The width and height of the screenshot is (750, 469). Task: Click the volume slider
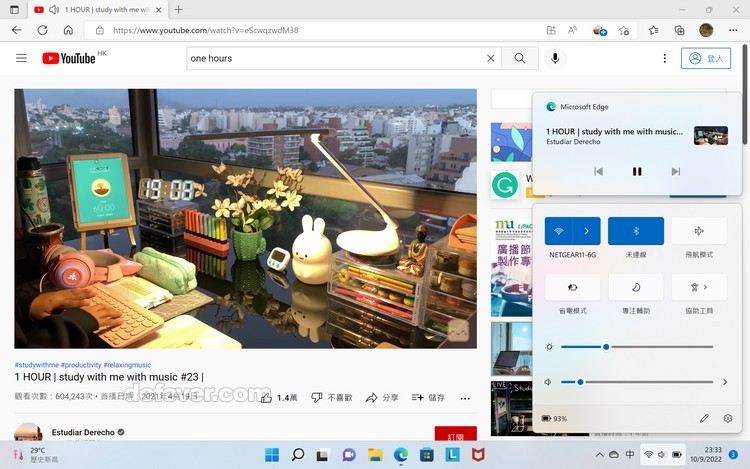click(637, 382)
